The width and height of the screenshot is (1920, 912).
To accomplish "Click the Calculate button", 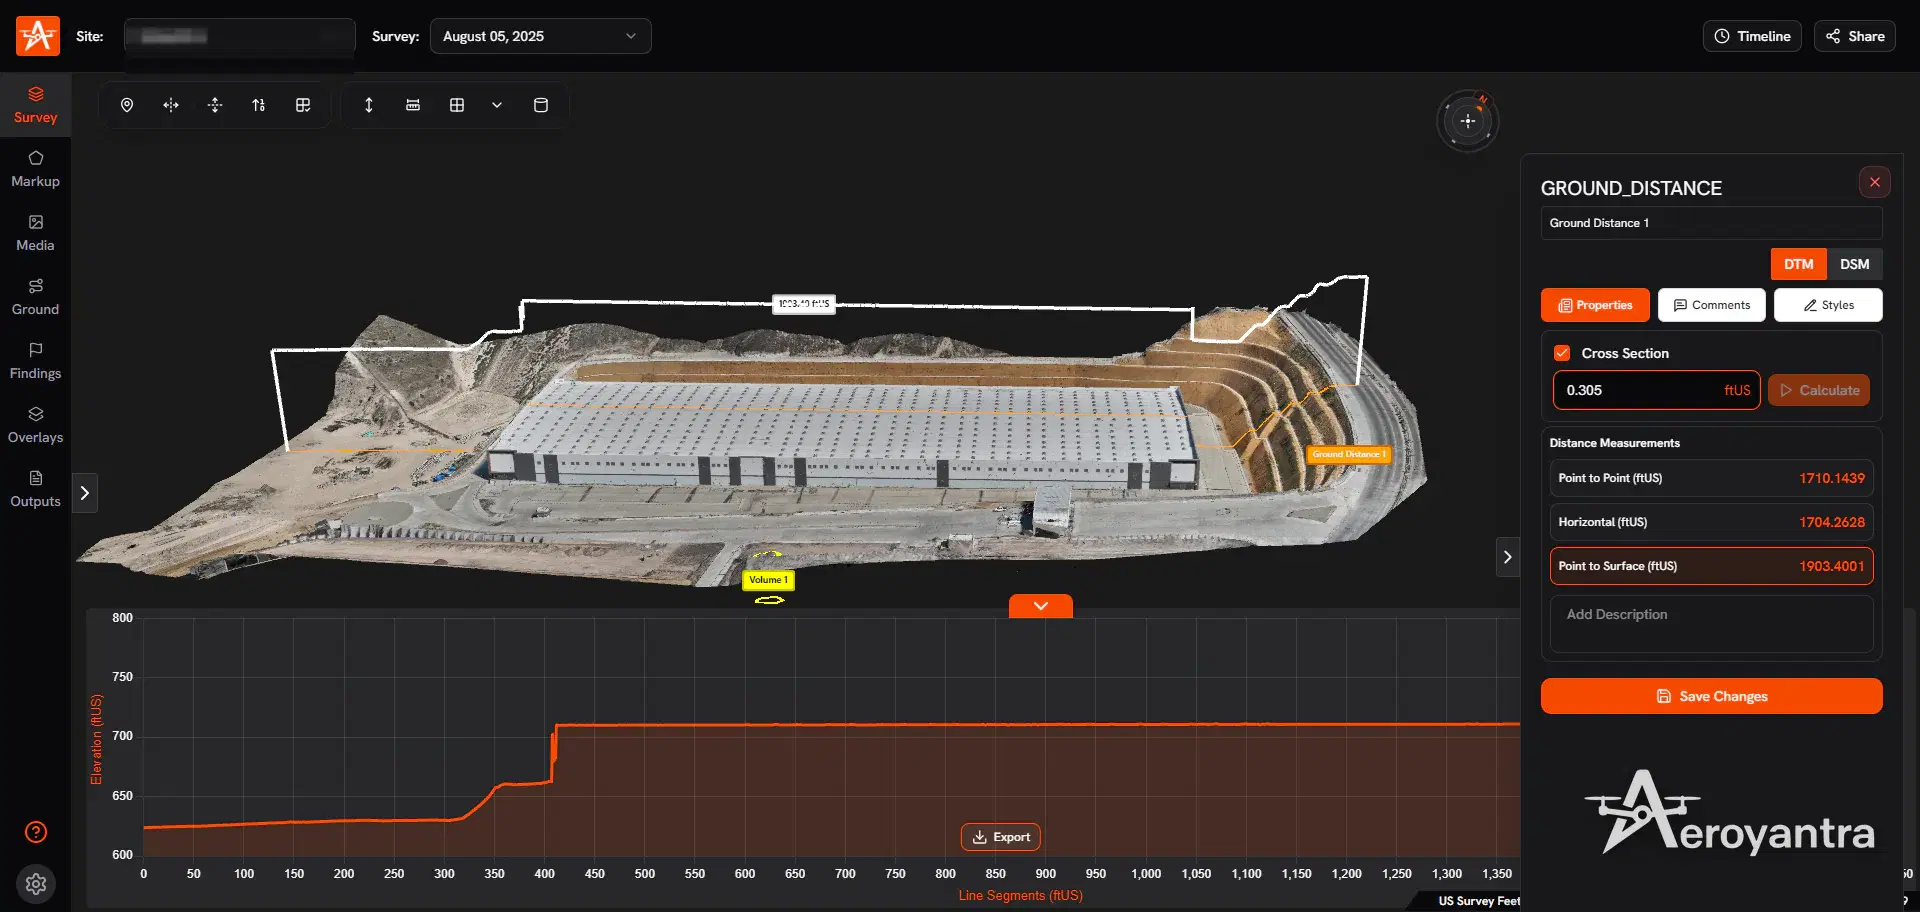I will click(1819, 390).
